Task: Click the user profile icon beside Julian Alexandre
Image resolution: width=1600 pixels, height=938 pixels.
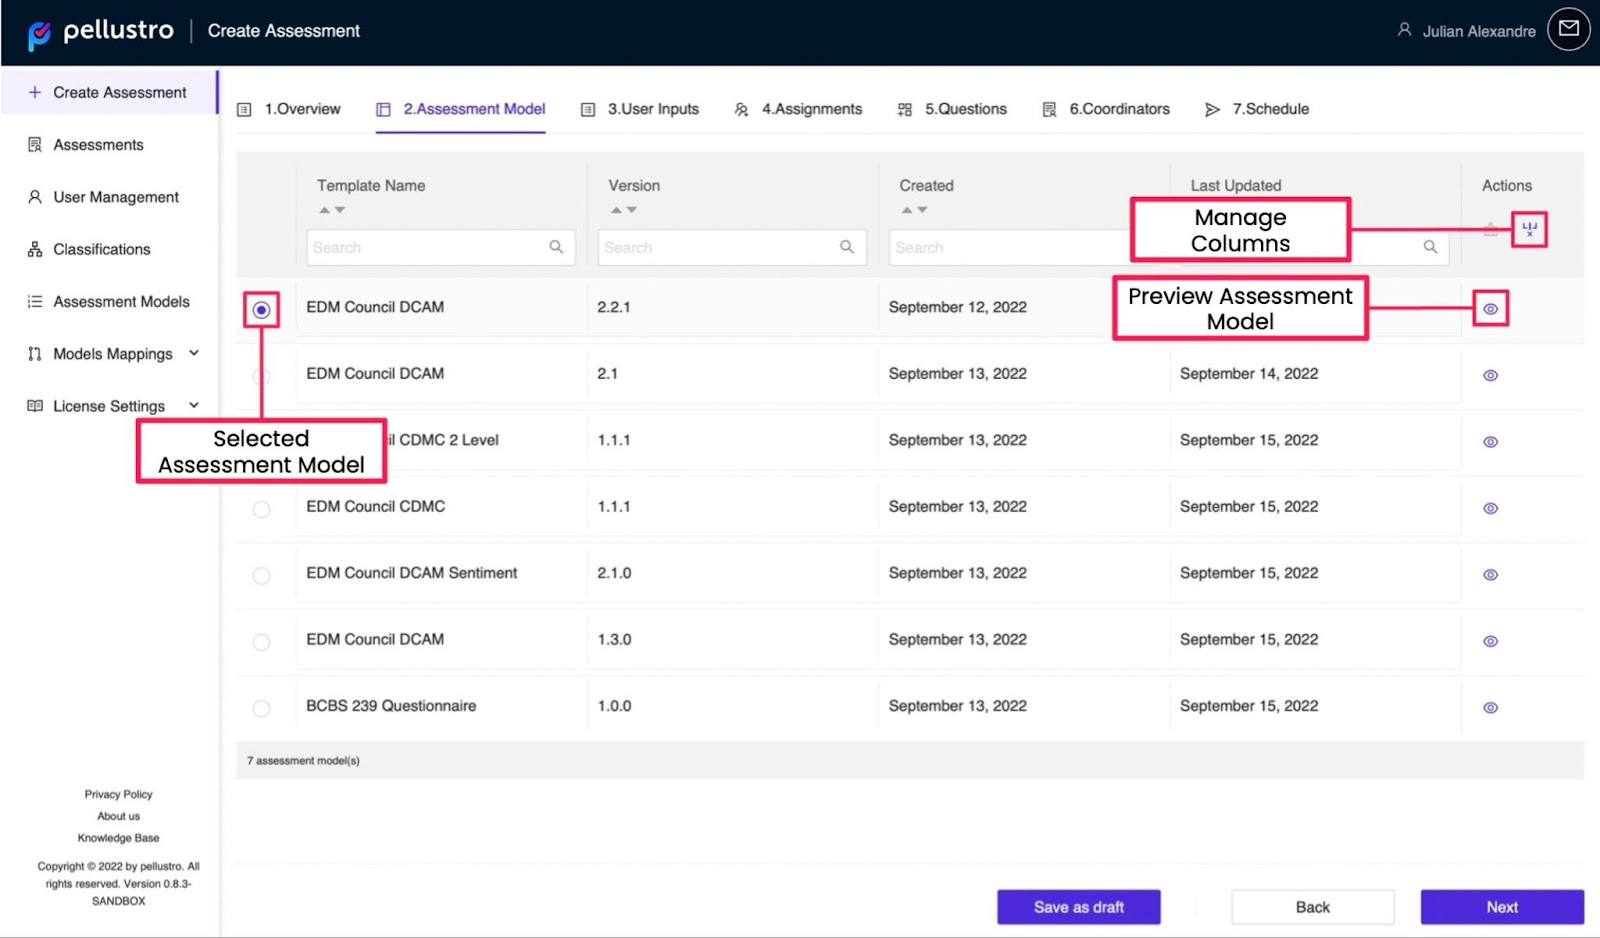Action: (1404, 30)
